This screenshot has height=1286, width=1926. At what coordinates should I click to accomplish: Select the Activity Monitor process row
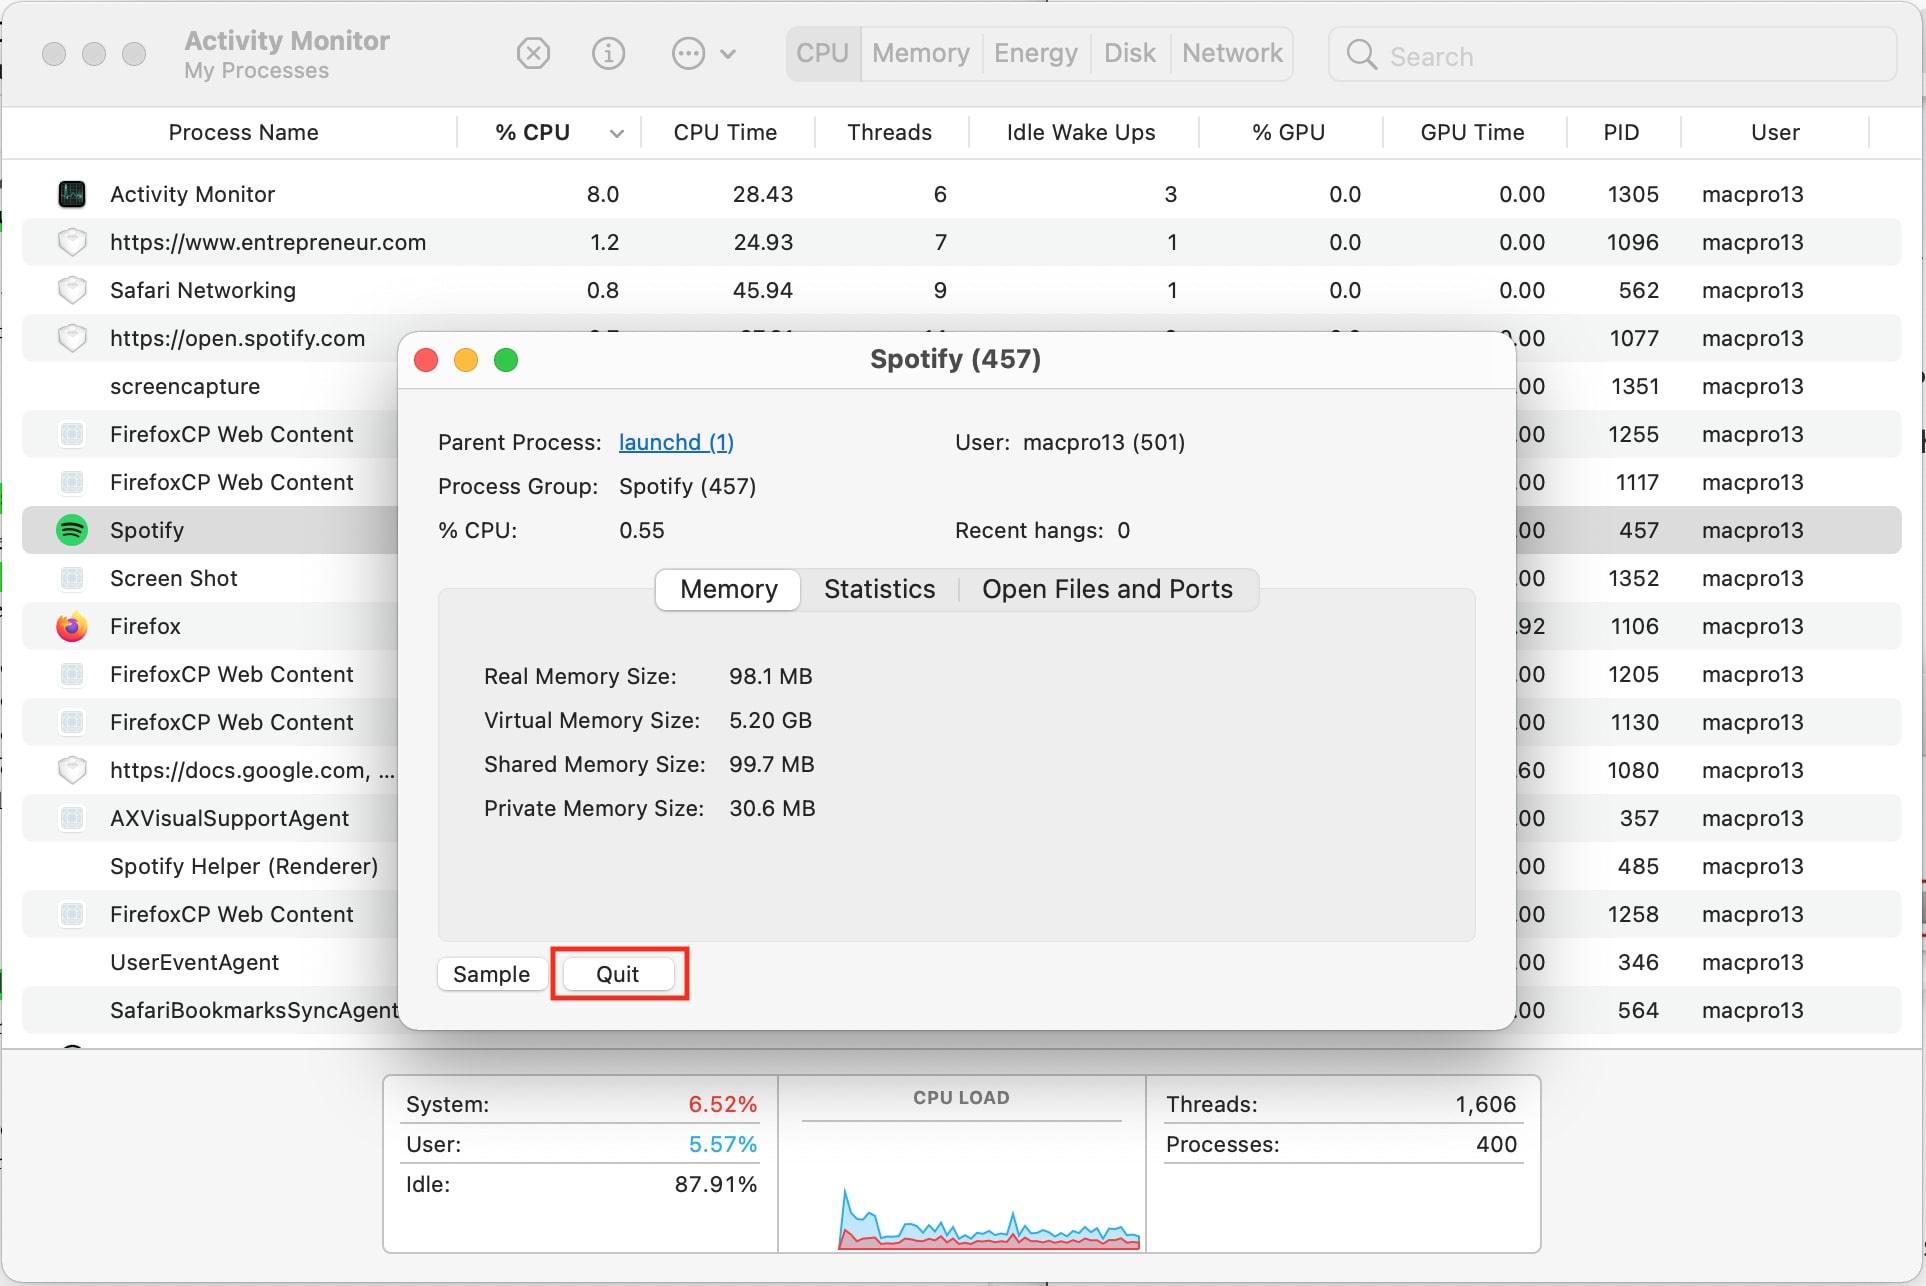(x=961, y=194)
